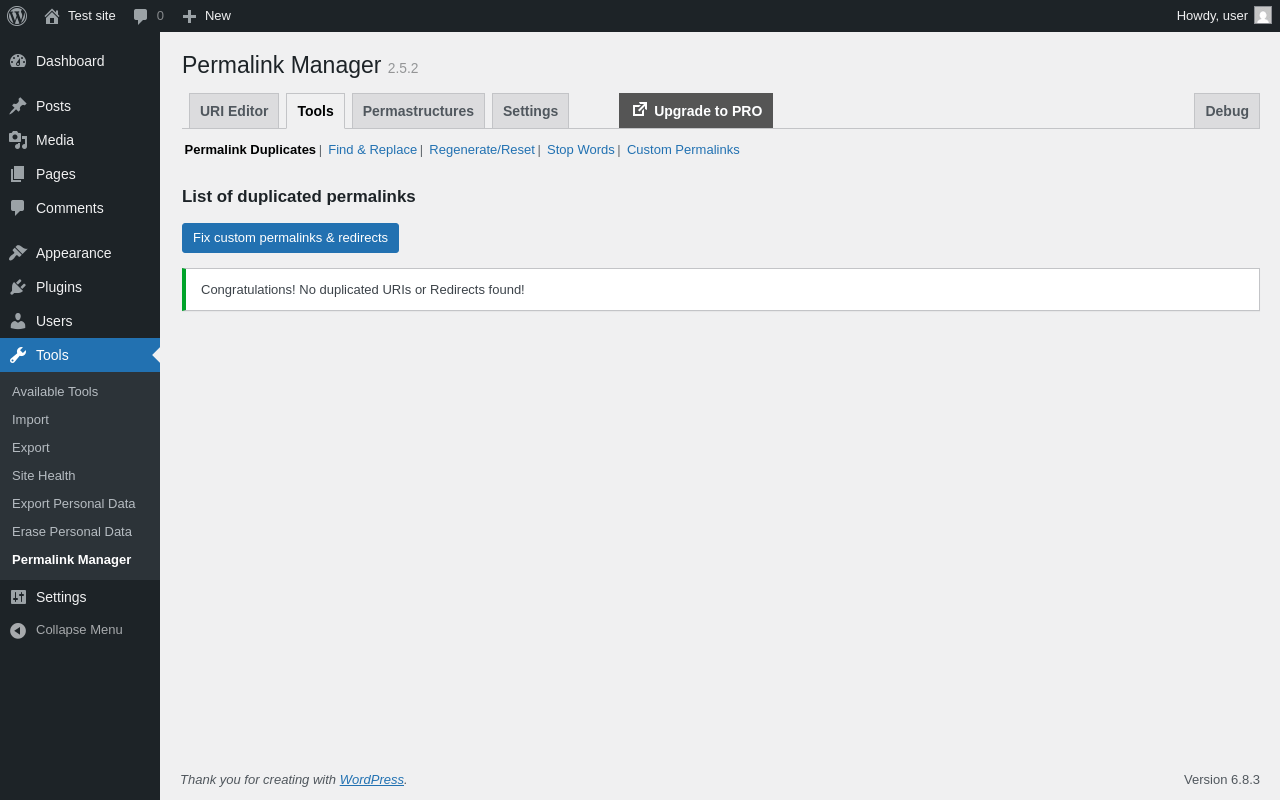Collapse the admin sidebar menu
The image size is (1280, 800).
(x=66, y=630)
